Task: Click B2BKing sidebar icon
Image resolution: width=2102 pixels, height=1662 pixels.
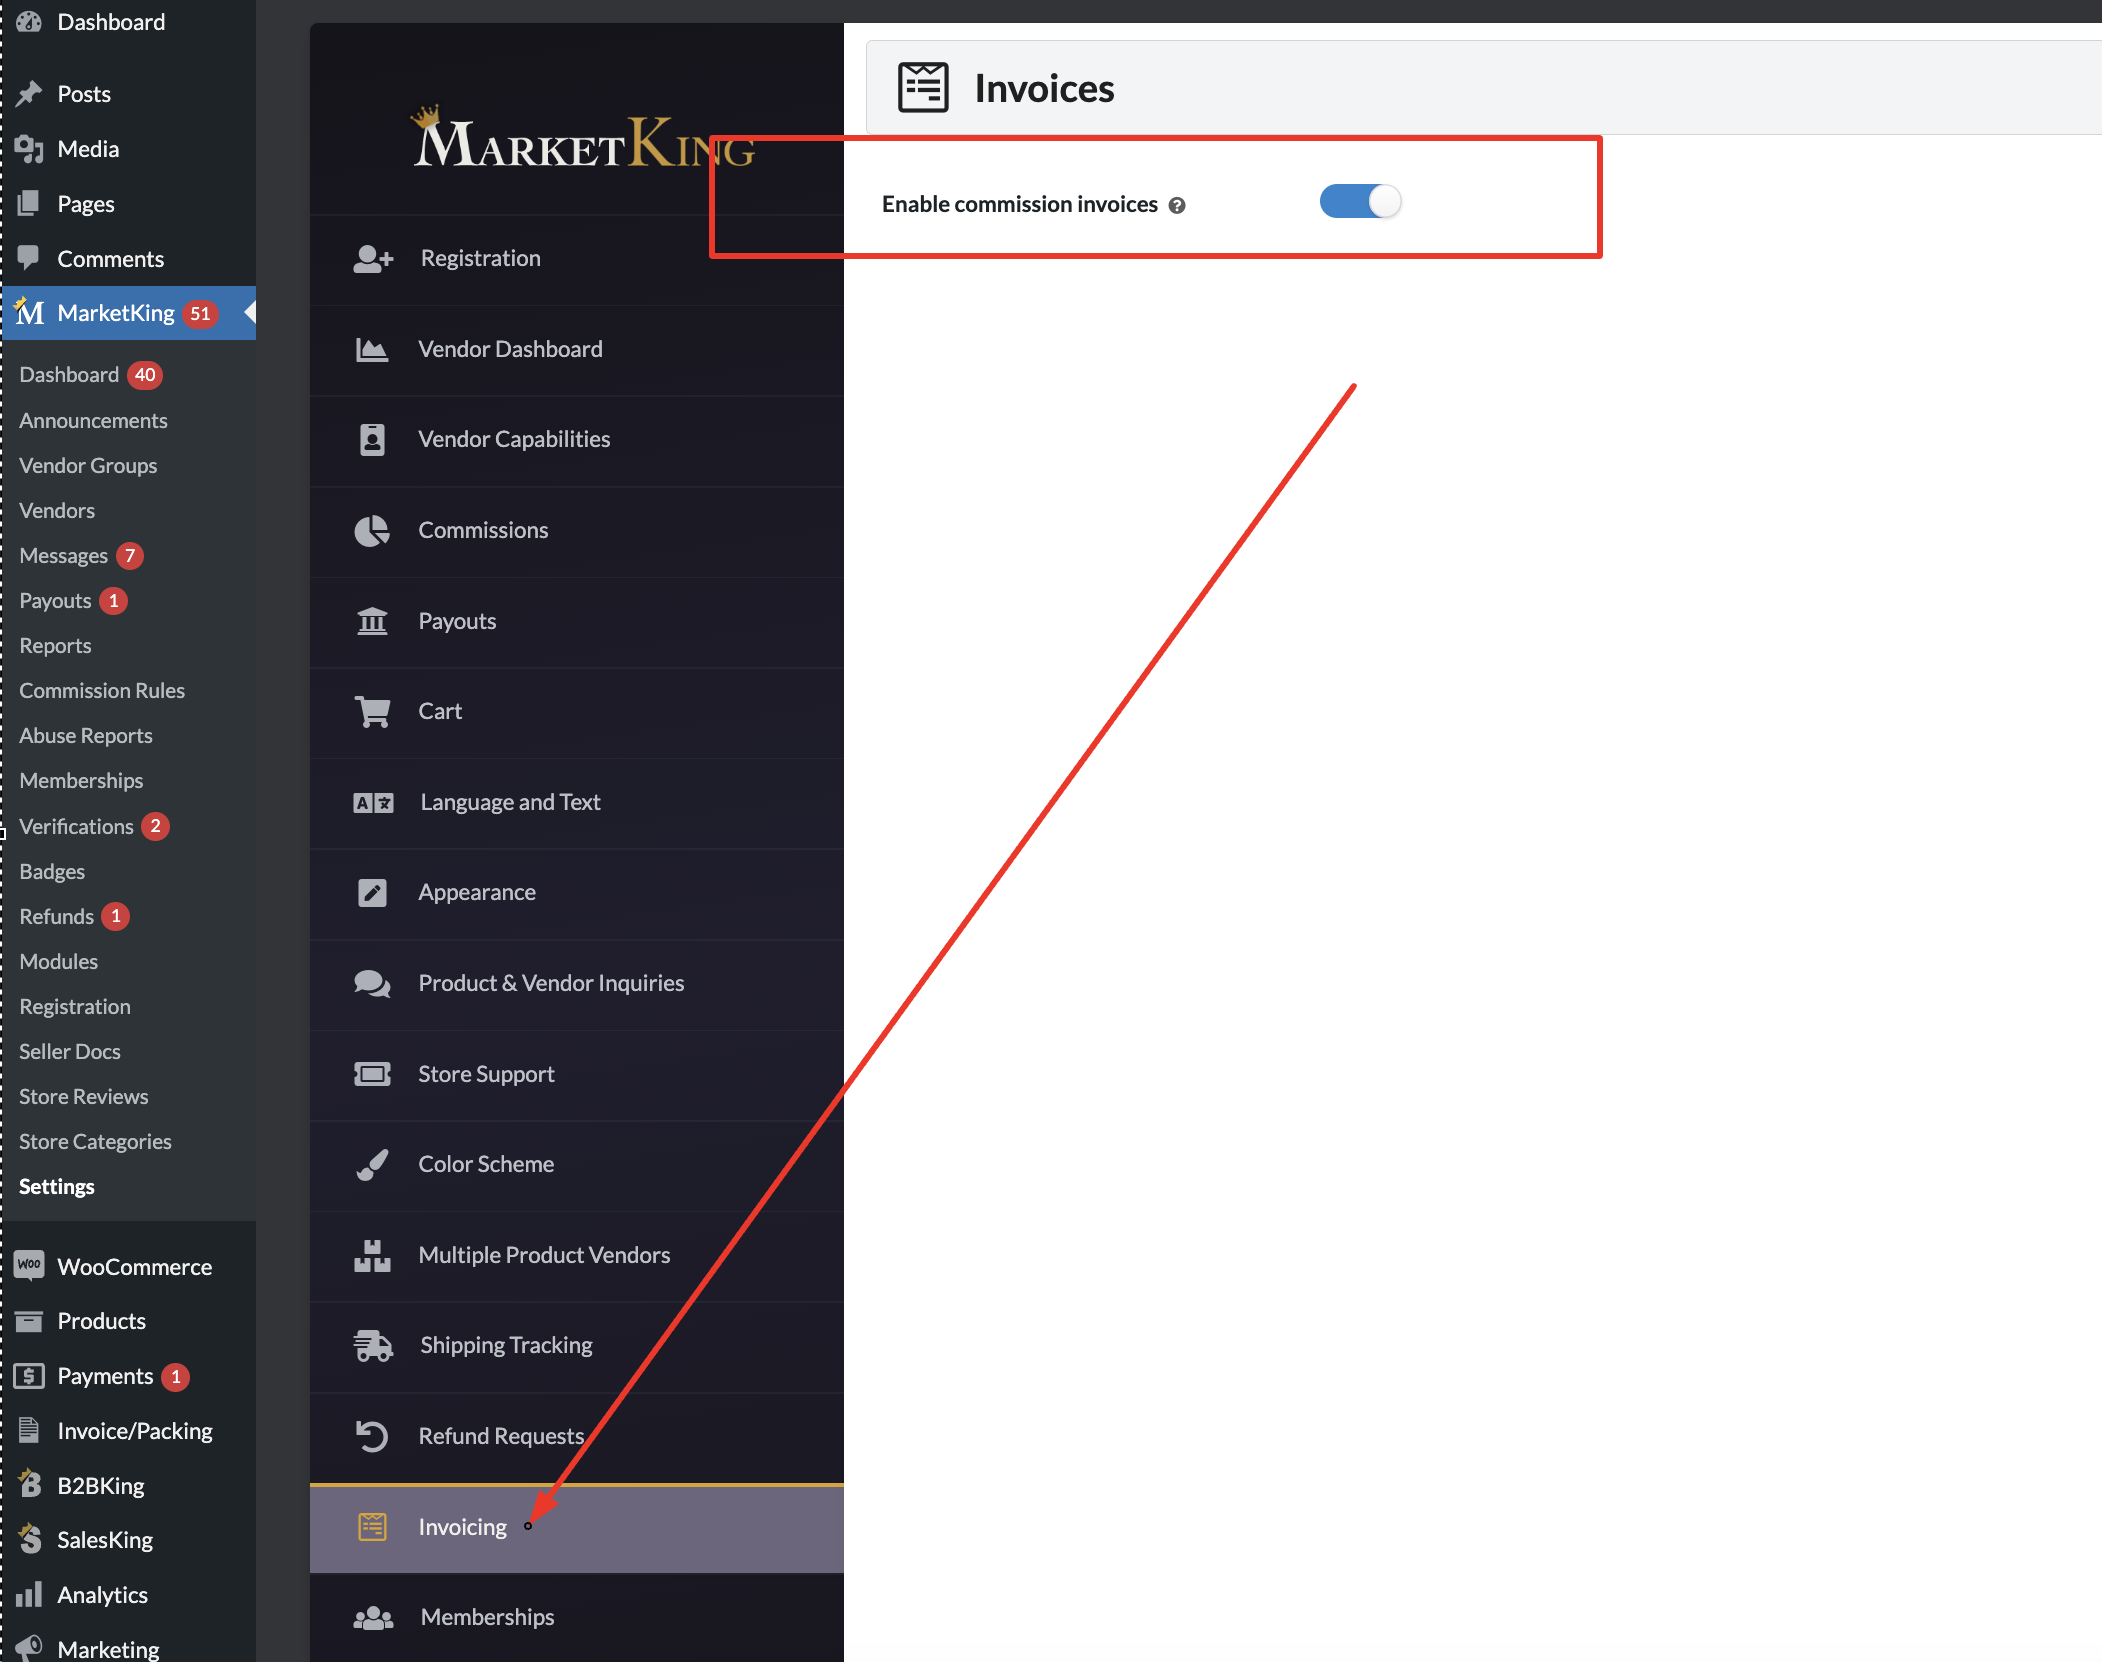Action: tap(30, 1485)
